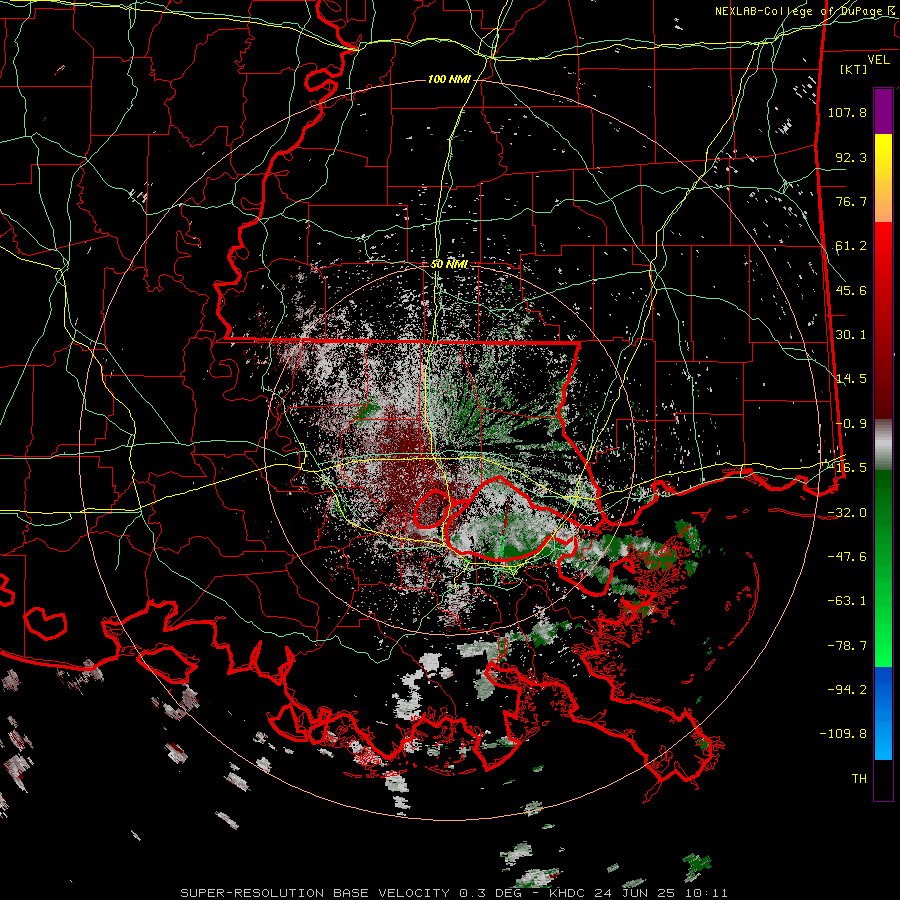Click the 30.1 velocity scale value
Image resolution: width=900 pixels, height=900 pixels.
coord(851,335)
